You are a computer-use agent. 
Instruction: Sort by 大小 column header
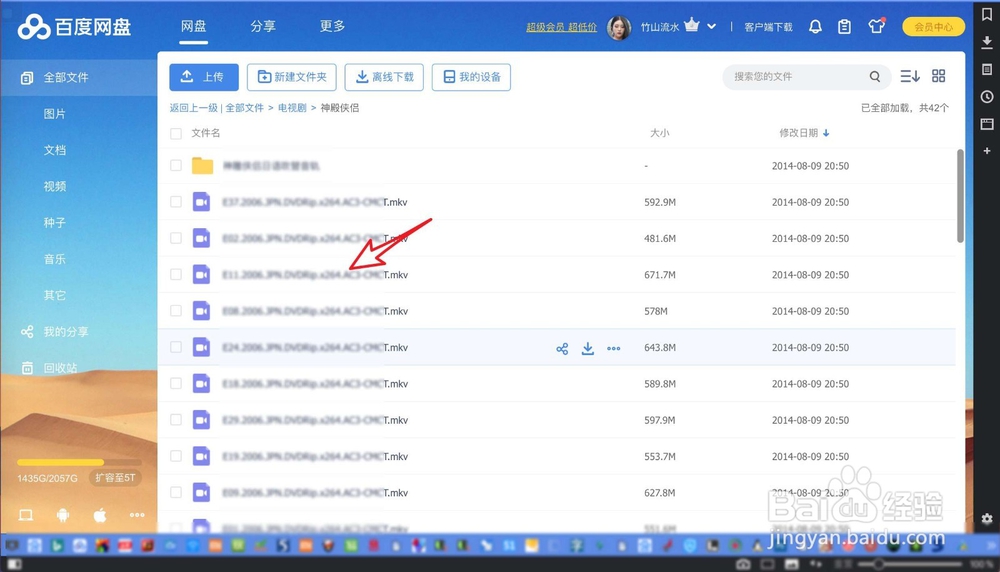click(x=659, y=133)
